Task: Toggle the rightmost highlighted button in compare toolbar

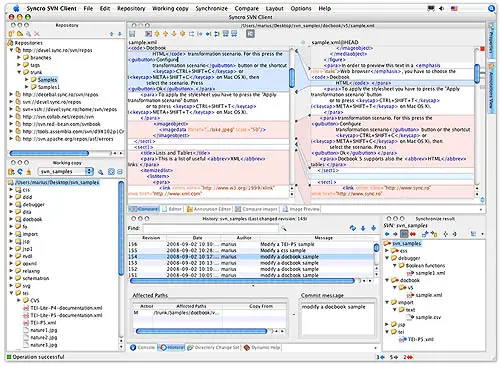Action: click(250, 34)
